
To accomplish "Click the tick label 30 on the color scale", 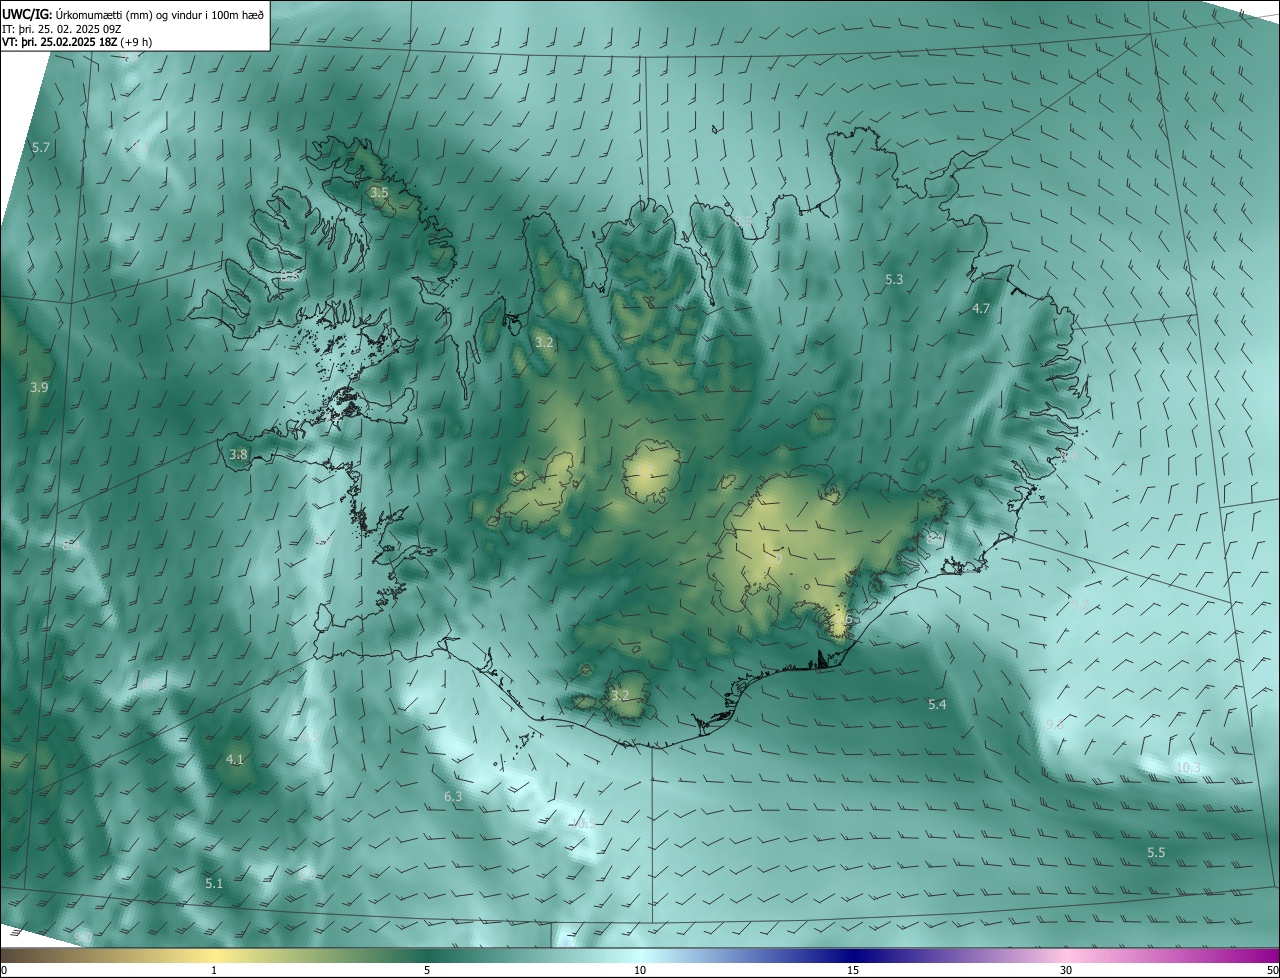I will pos(1066,971).
